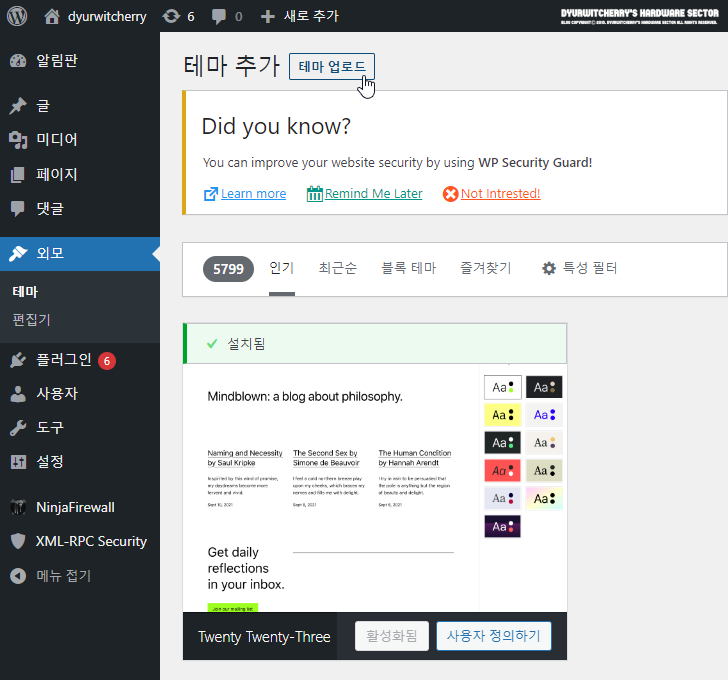Click the 외모 paintbrush icon
Viewport: 728px width, 680px height.
[x=18, y=253]
